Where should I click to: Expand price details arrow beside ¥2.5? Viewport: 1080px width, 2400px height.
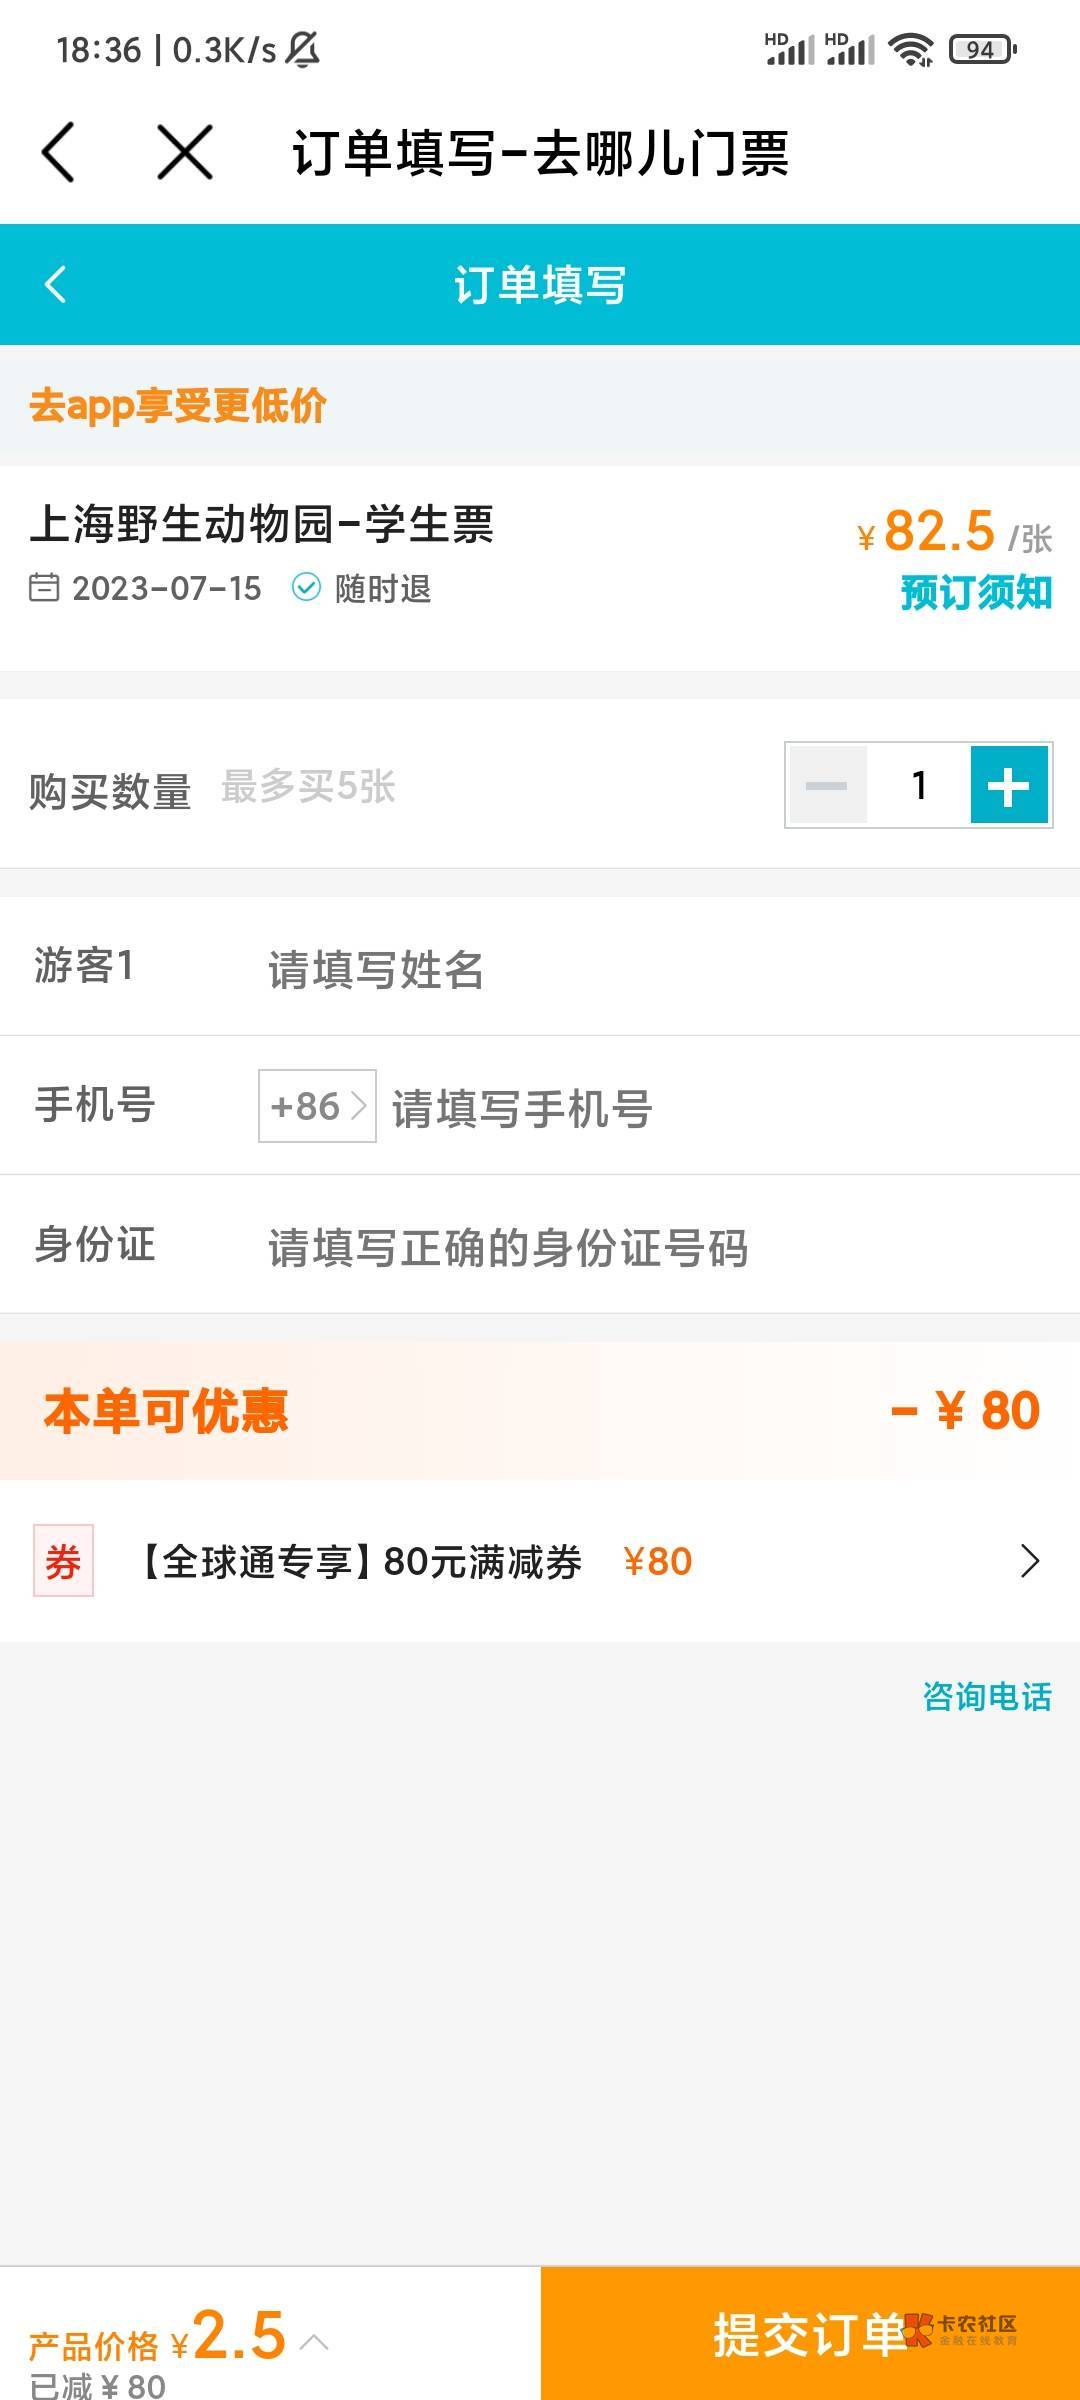[314, 2341]
